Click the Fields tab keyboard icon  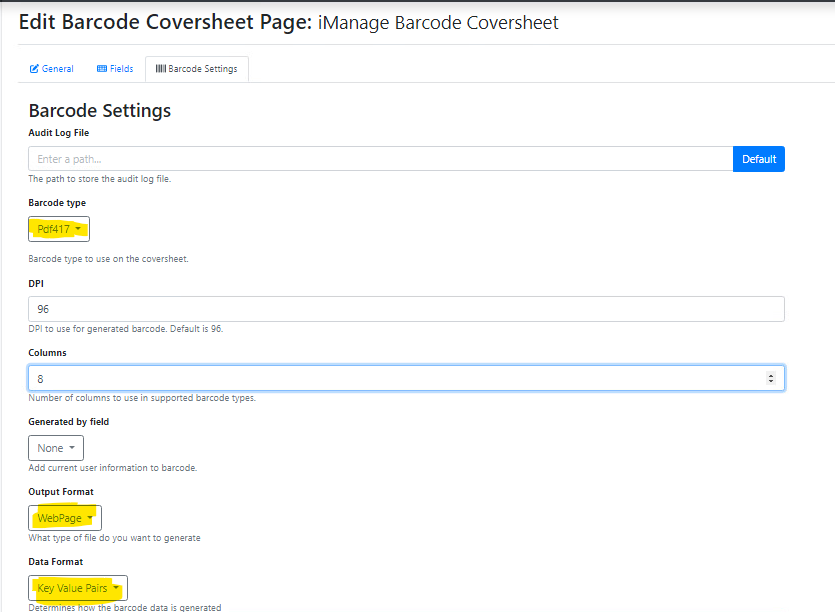(x=102, y=69)
